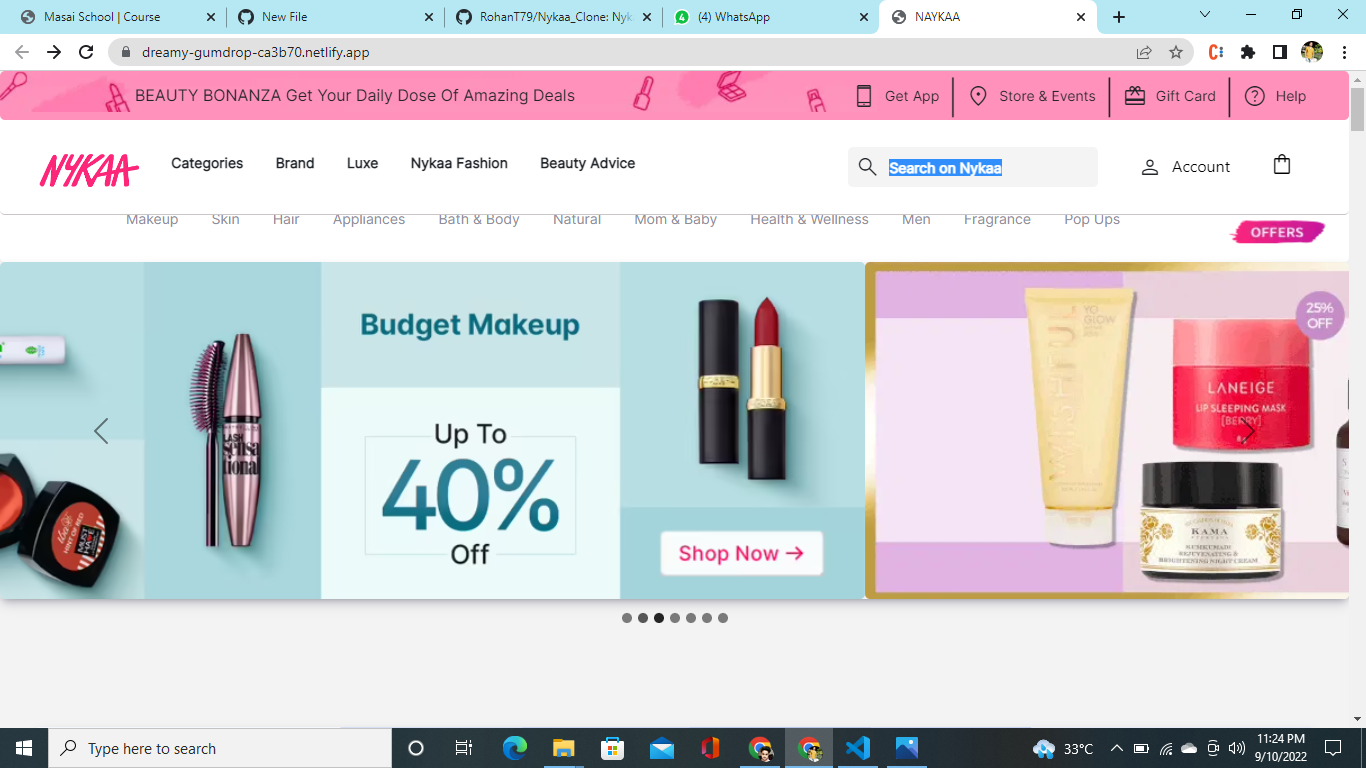Image resolution: width=1366 pixels, height=768 pixels.
Task: Expand hidden icons in the system tray
Action: (1118, 748)
